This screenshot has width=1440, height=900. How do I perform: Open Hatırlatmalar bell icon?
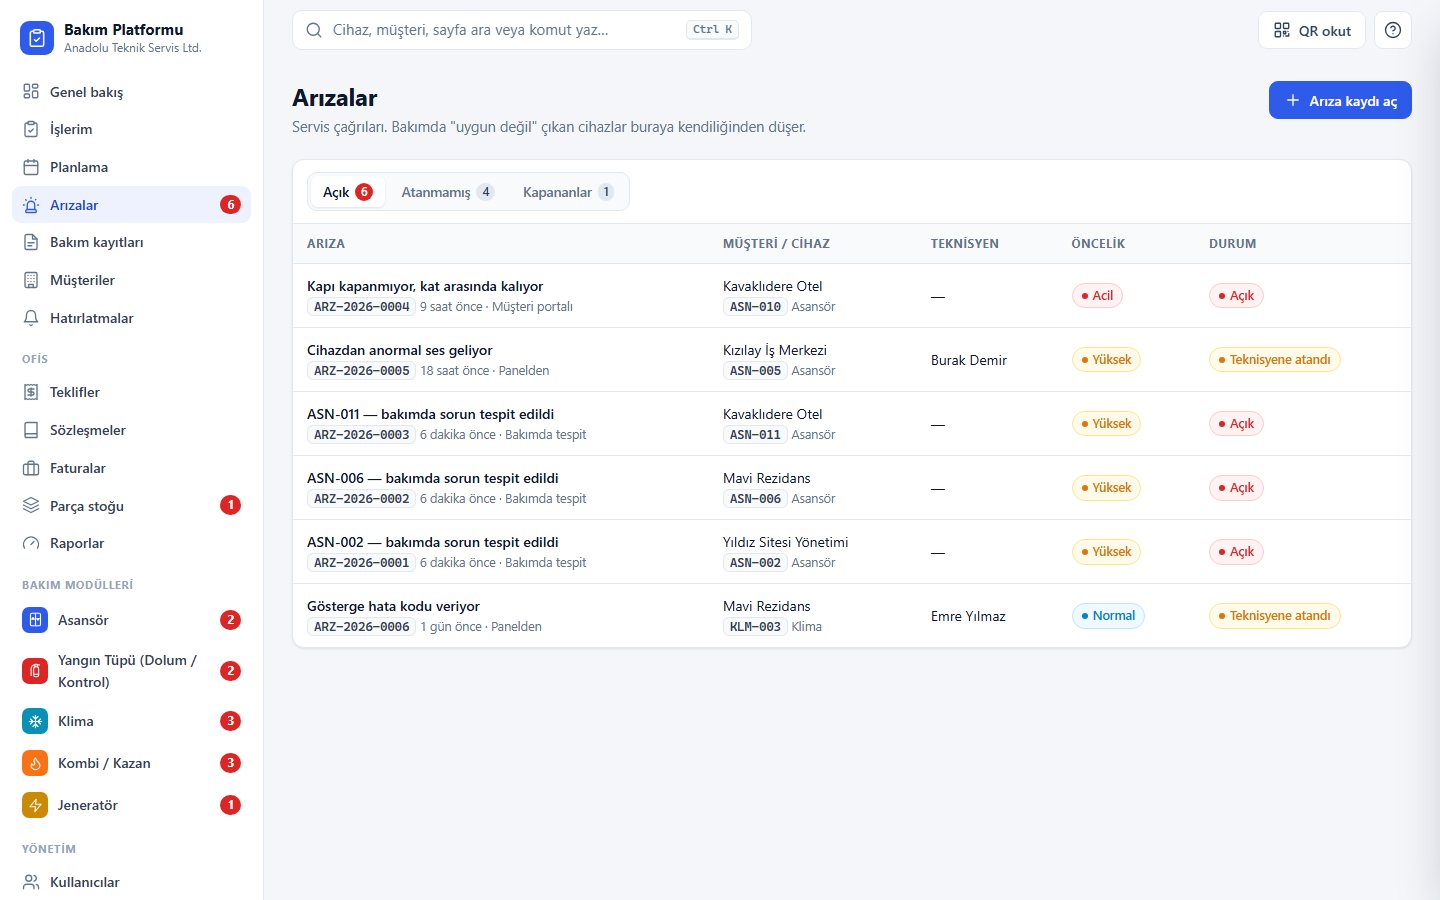point(31,318)
